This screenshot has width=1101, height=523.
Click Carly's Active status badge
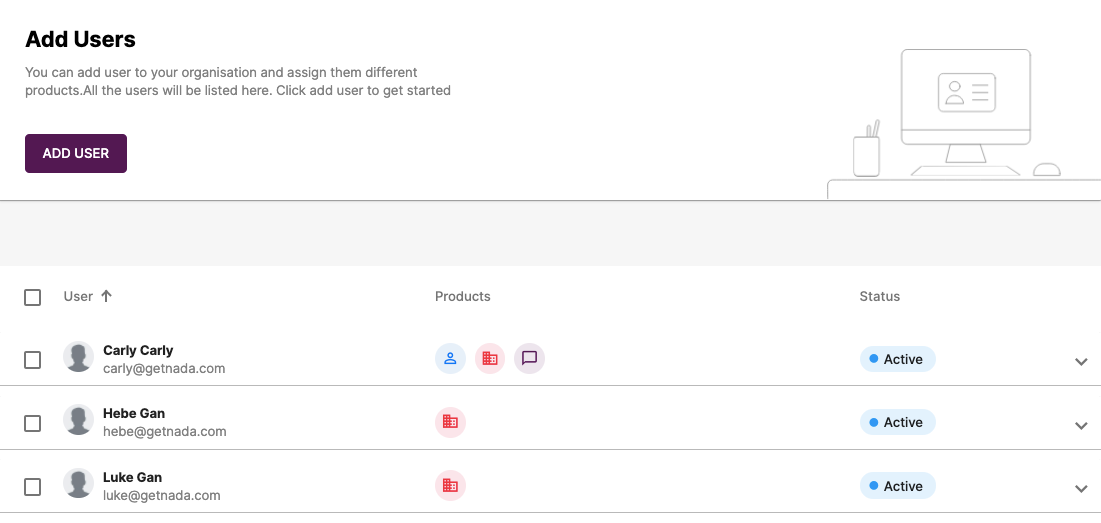tap(898, 359)
